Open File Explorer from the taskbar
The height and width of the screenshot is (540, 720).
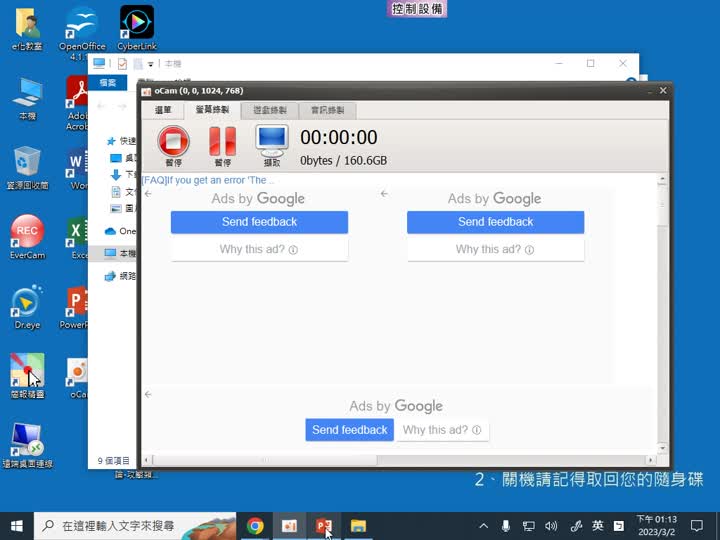coord(358,526)
